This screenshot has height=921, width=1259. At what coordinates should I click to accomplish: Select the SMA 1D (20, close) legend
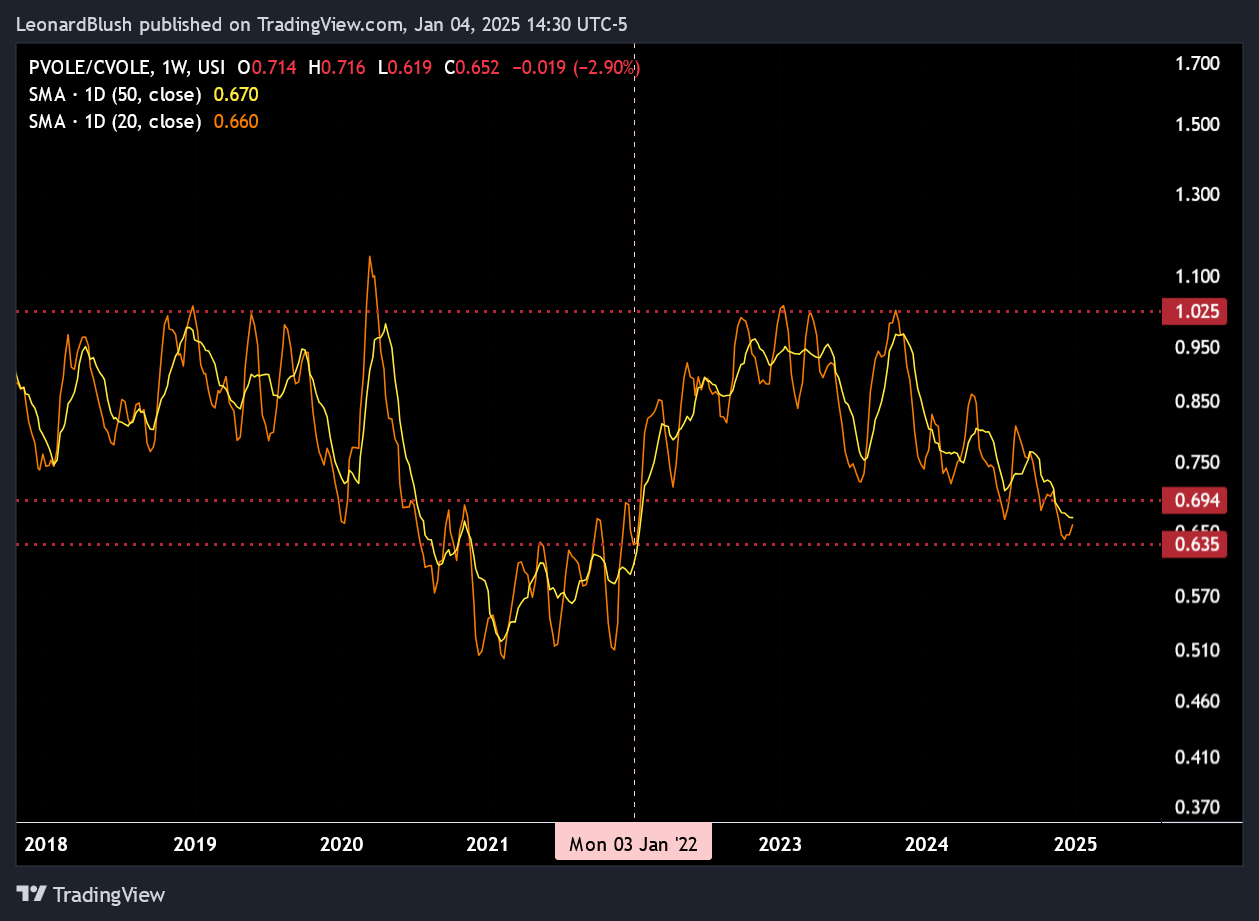pos(114,122)
